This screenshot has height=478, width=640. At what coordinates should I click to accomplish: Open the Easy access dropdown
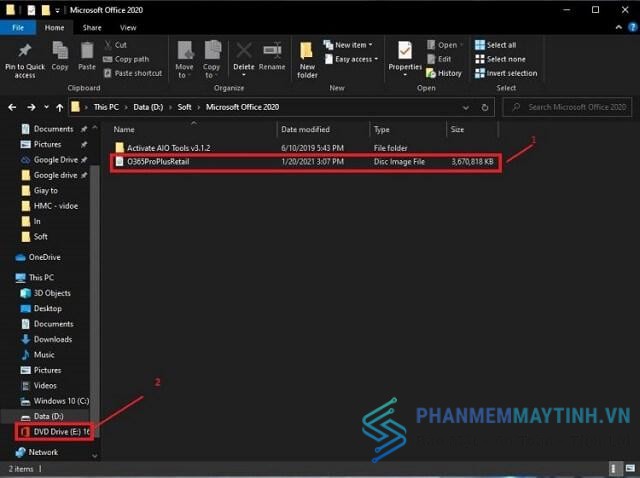click(x=351, y=59)
